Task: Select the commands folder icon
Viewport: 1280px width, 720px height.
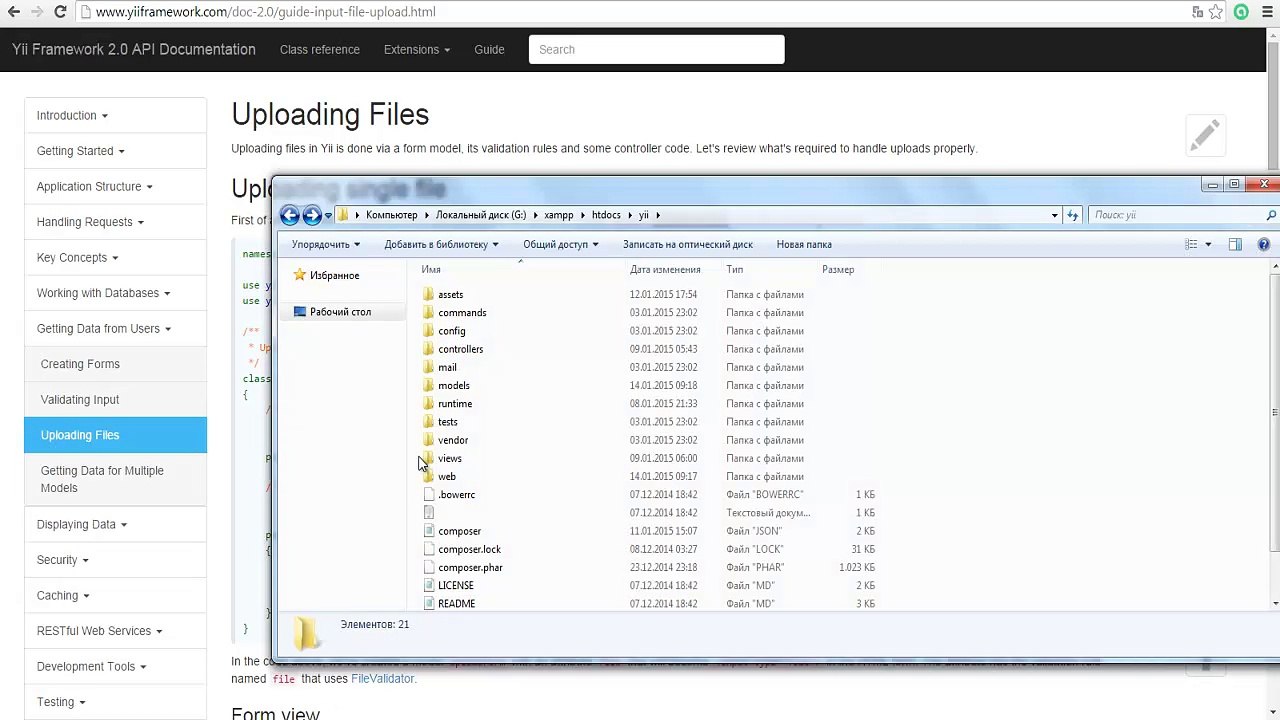Action: tap(428, 312)
